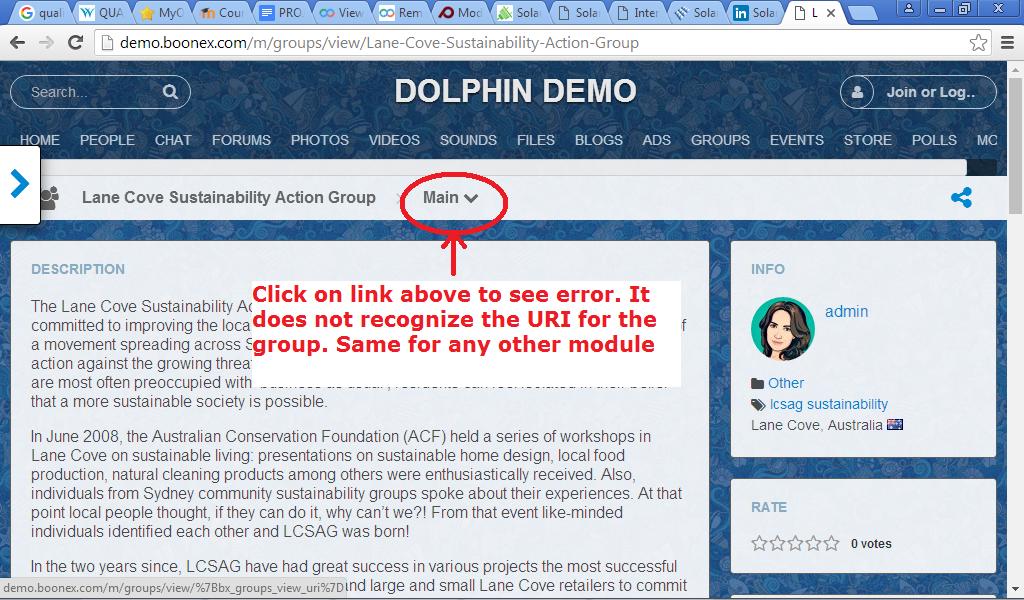Open the CHAT menu item

pyautogui.click(x=173, y=140)
